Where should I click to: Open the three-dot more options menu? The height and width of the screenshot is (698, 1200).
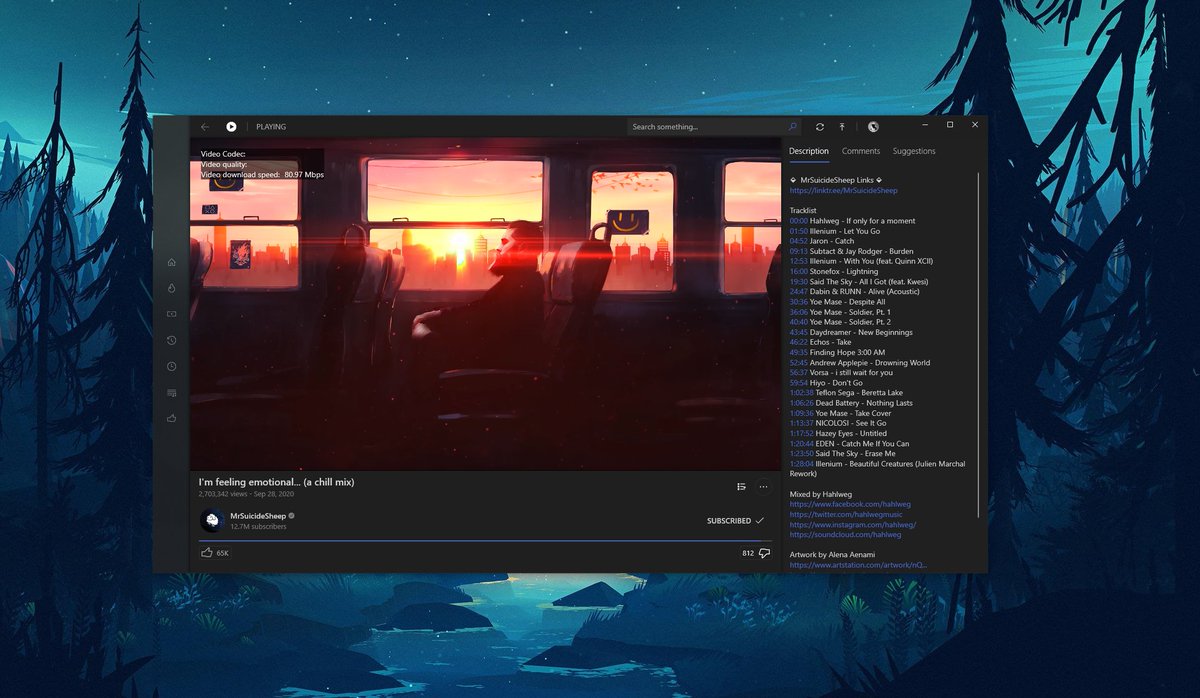(763, 487)
